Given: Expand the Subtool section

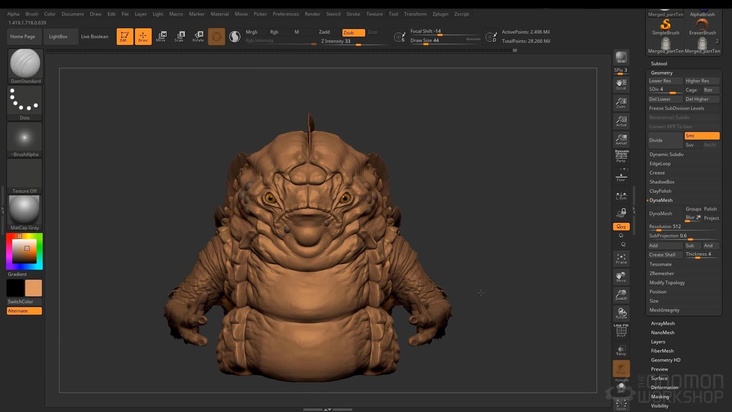Looking at the screenshot, I should pos(659,63).
